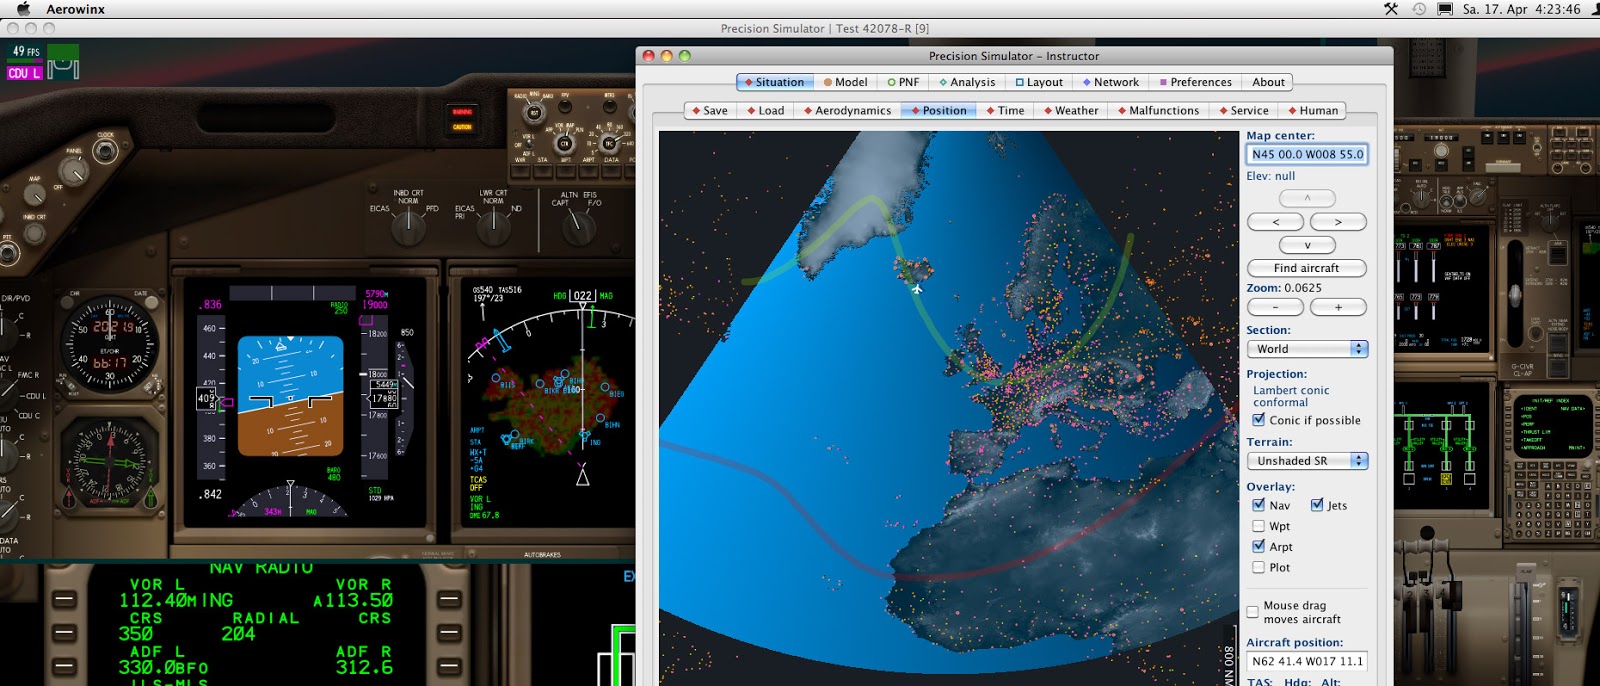Screen dimensions: 1600x686
Task: Push CDU line select key beside ADF L
Action: [x=64, y=666]
